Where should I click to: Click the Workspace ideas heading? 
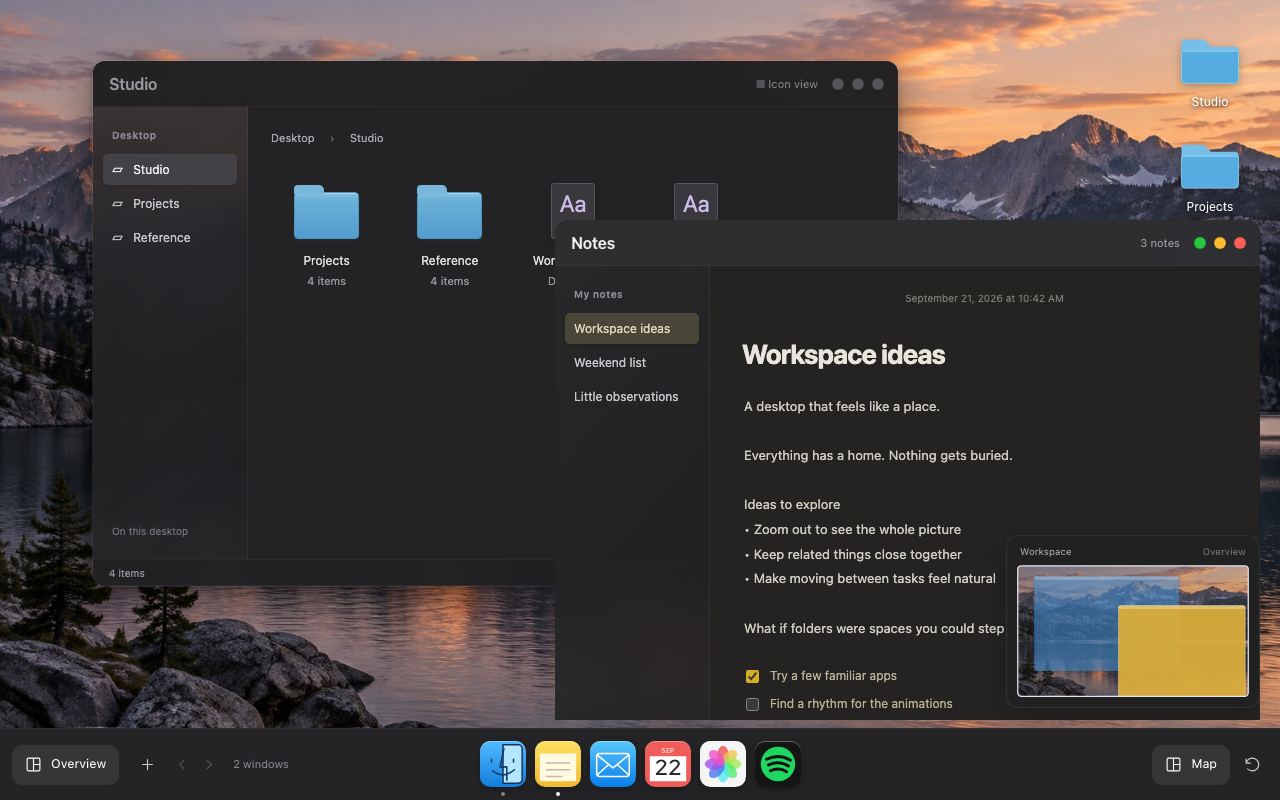point(844,355)
